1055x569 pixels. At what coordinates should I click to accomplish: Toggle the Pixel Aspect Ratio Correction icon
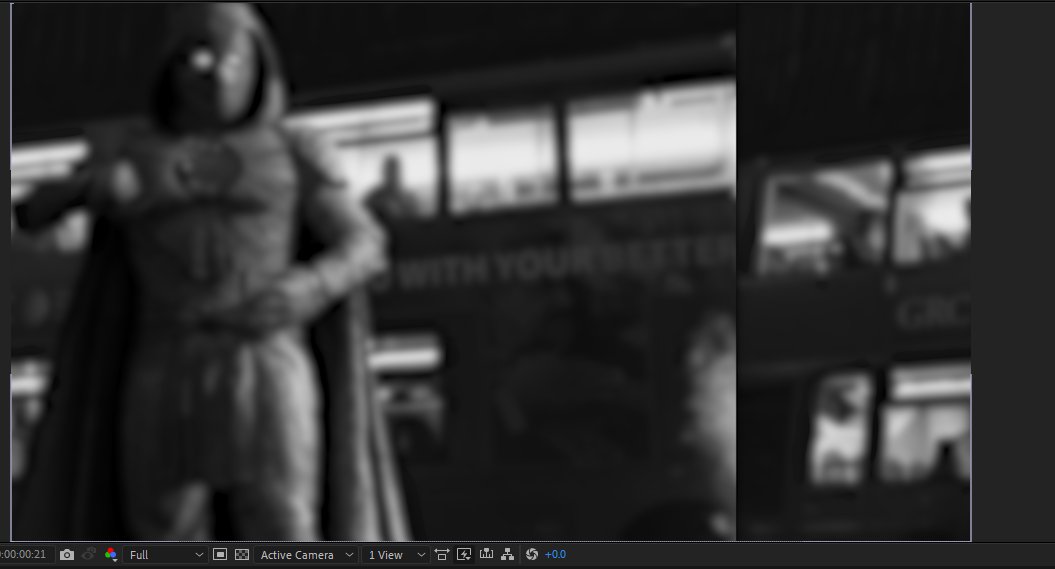(441, 554)
